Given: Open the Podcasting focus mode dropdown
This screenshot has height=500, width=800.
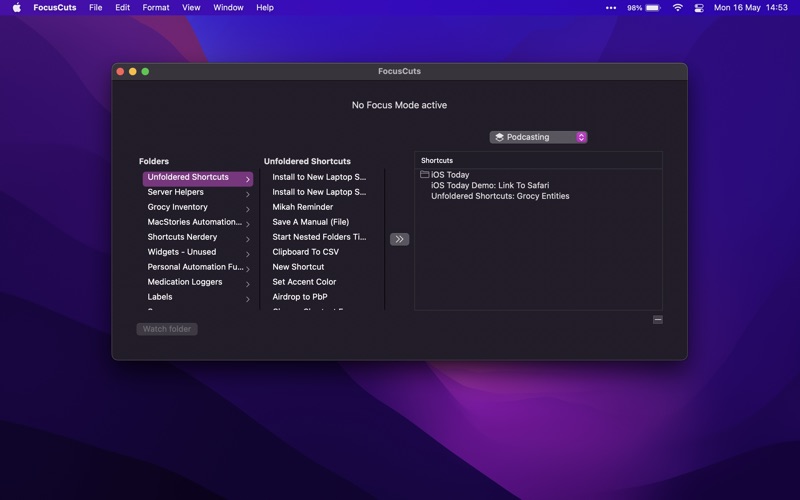Looking at the screenshot, I should click(538, 137).
